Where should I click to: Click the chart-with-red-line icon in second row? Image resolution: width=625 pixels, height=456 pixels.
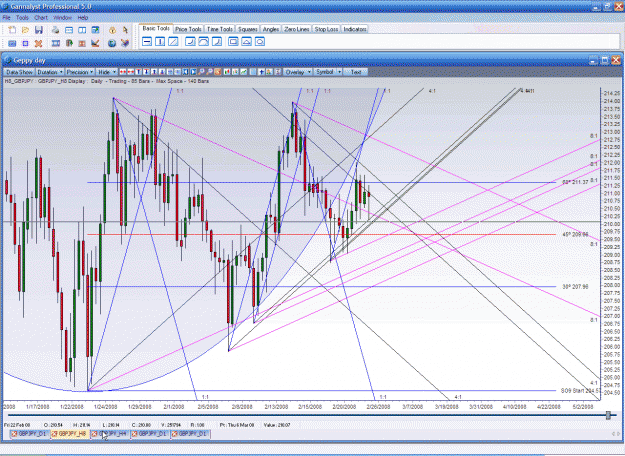tap(95, 43)
